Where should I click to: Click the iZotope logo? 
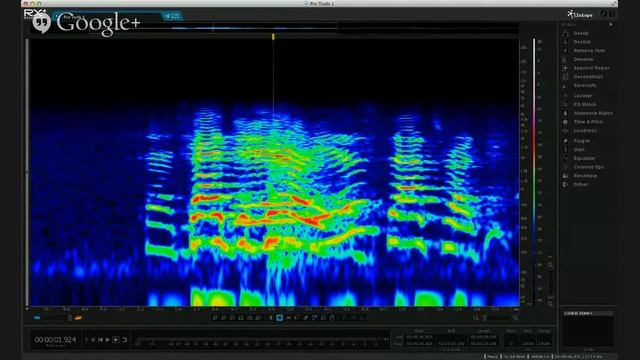(580, 15)
